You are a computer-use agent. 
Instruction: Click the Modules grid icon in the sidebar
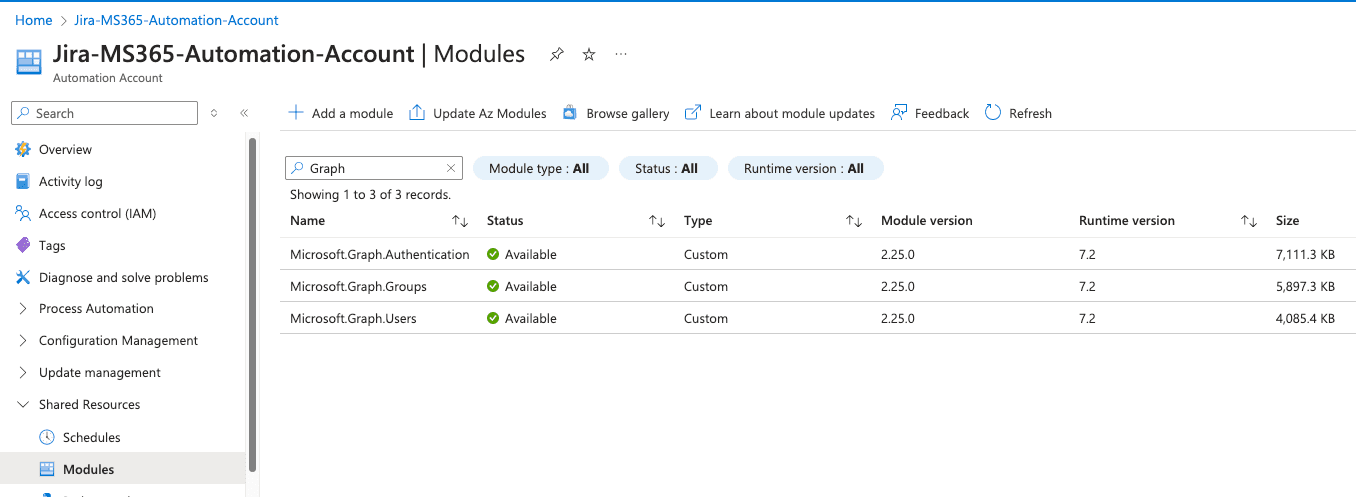(x=46, y=469)
